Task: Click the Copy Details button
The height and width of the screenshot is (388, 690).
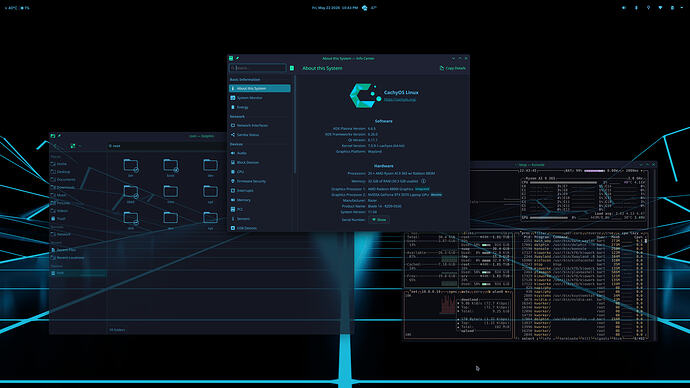Action: pos(452,68)
